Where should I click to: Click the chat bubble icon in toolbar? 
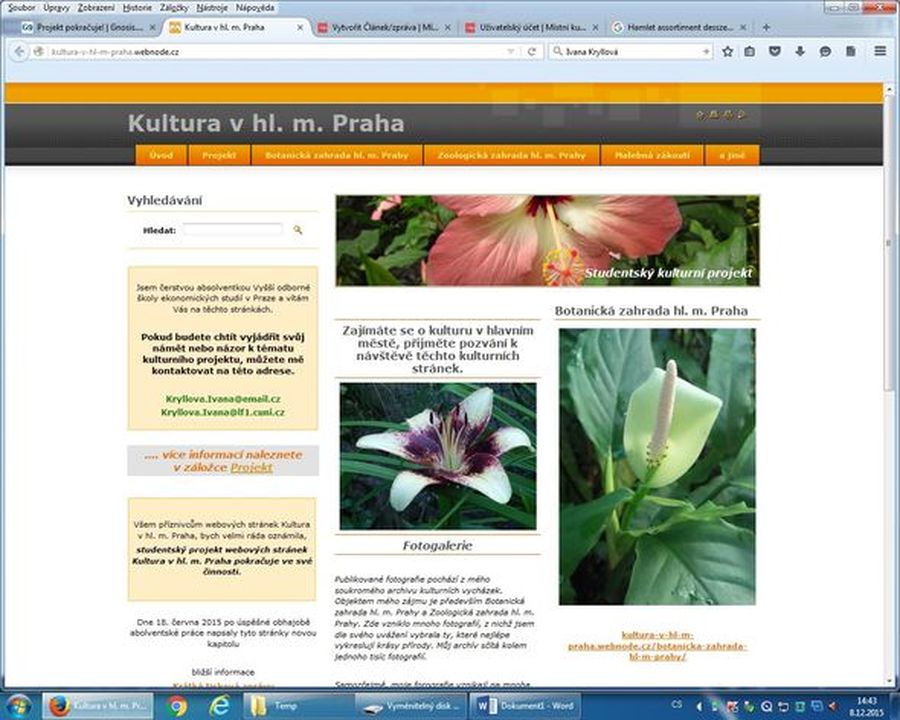[x=825, y=52]
